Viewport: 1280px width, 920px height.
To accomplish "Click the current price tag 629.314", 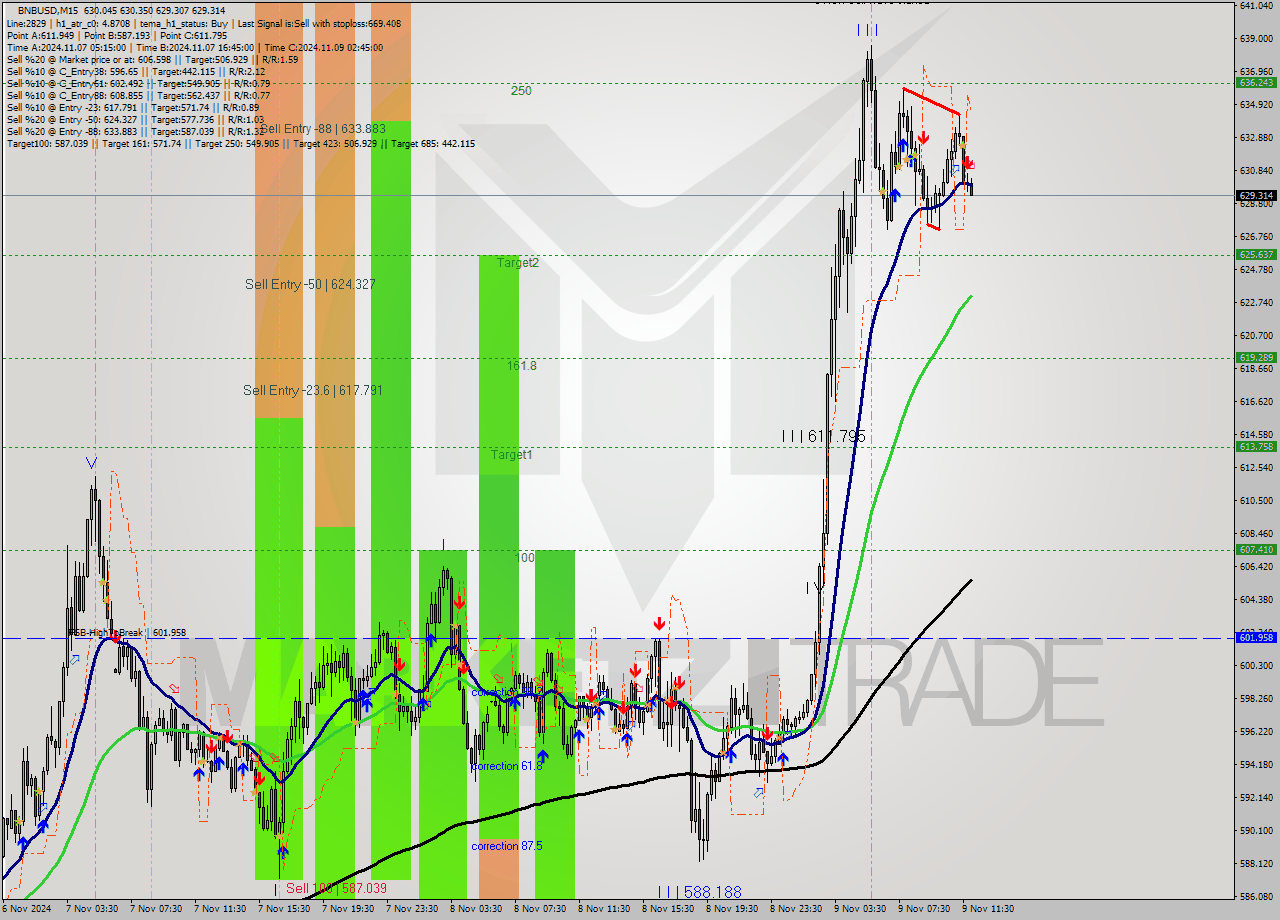I will tap(1256, 196).
